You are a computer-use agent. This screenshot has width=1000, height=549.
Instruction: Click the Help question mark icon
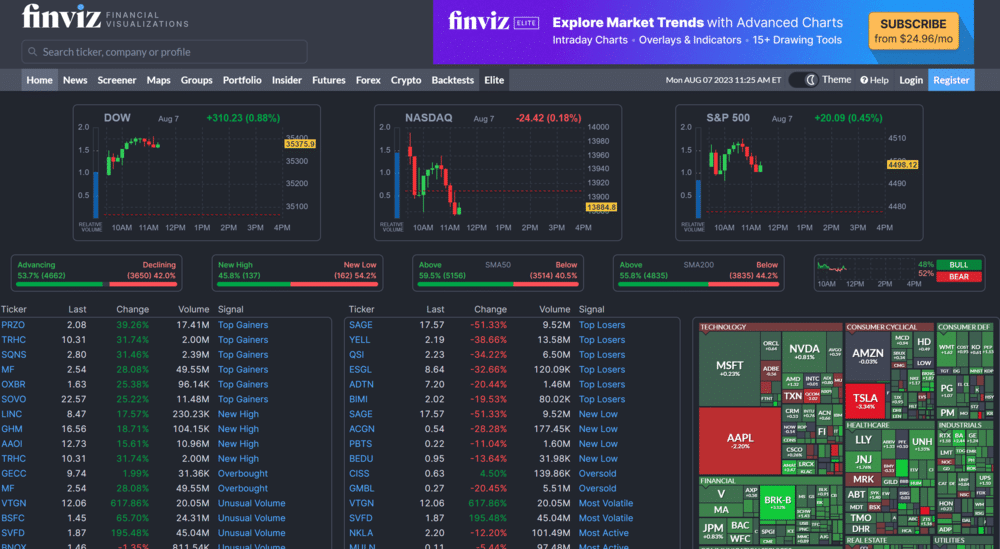(x=864, y=80)
